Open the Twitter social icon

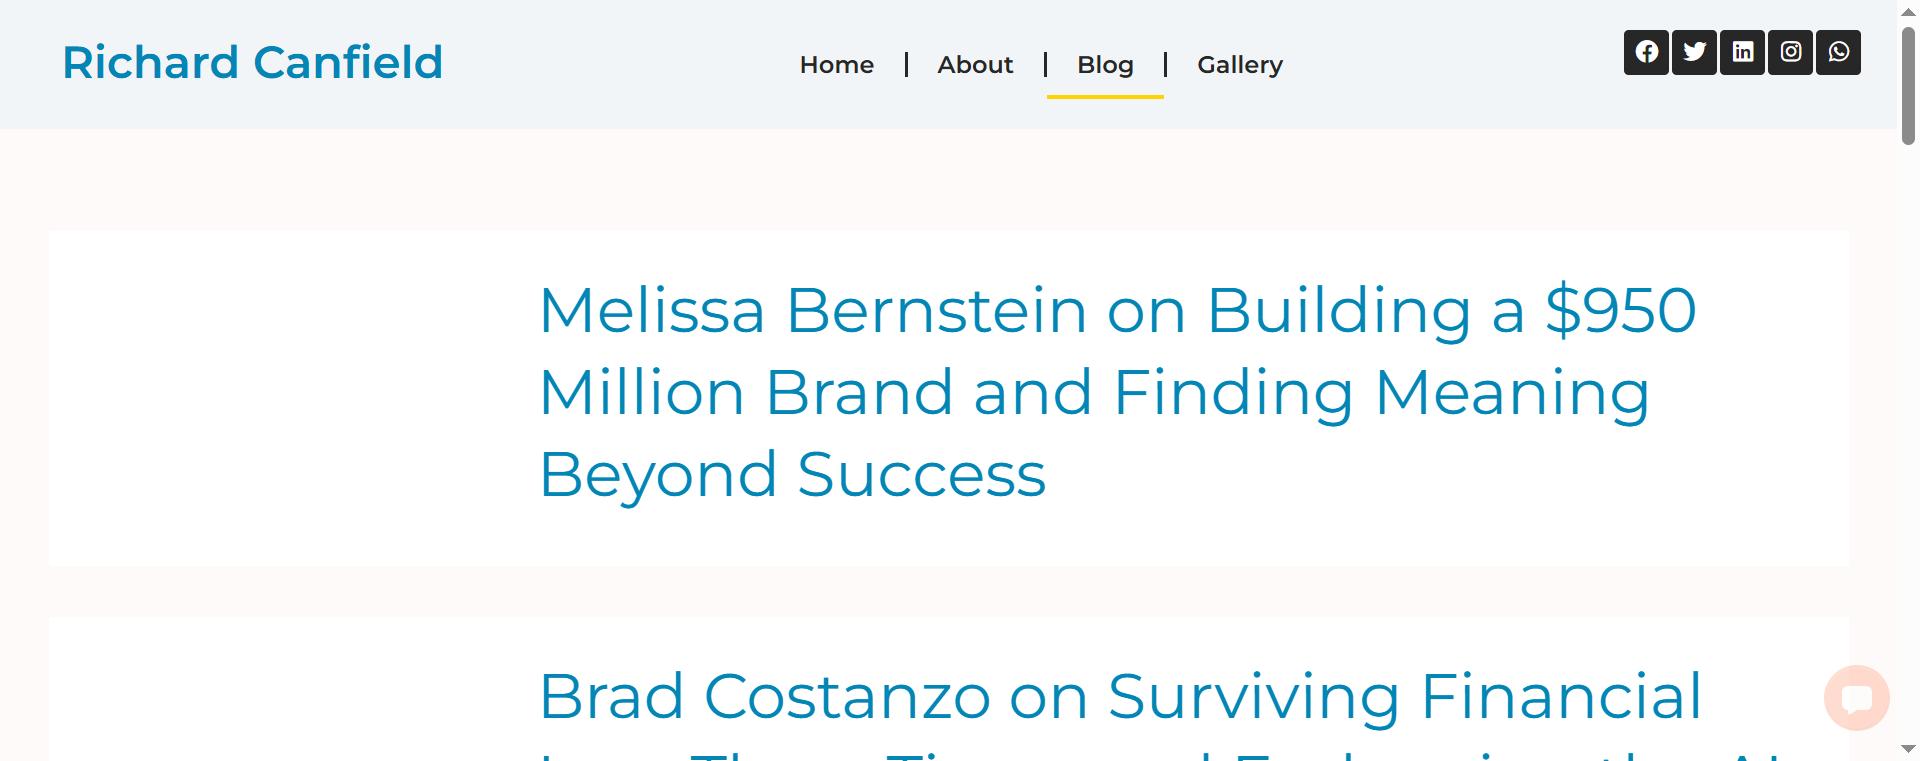coord(1695,52)
